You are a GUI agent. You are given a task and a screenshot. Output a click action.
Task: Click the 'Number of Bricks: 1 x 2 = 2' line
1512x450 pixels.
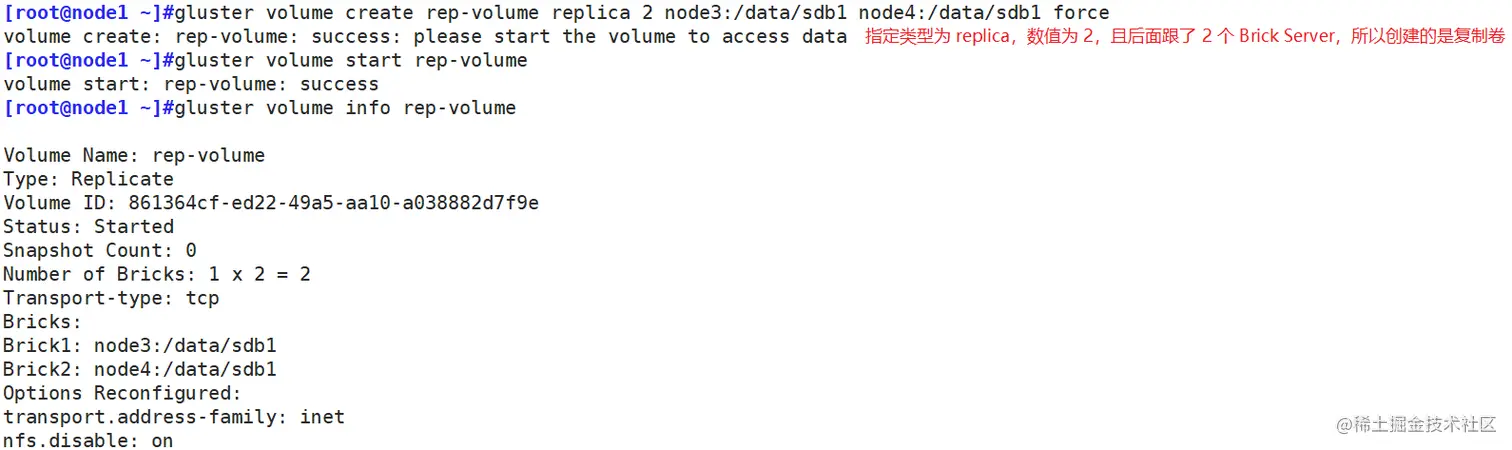pyautogui.click(x=157, y=274)
